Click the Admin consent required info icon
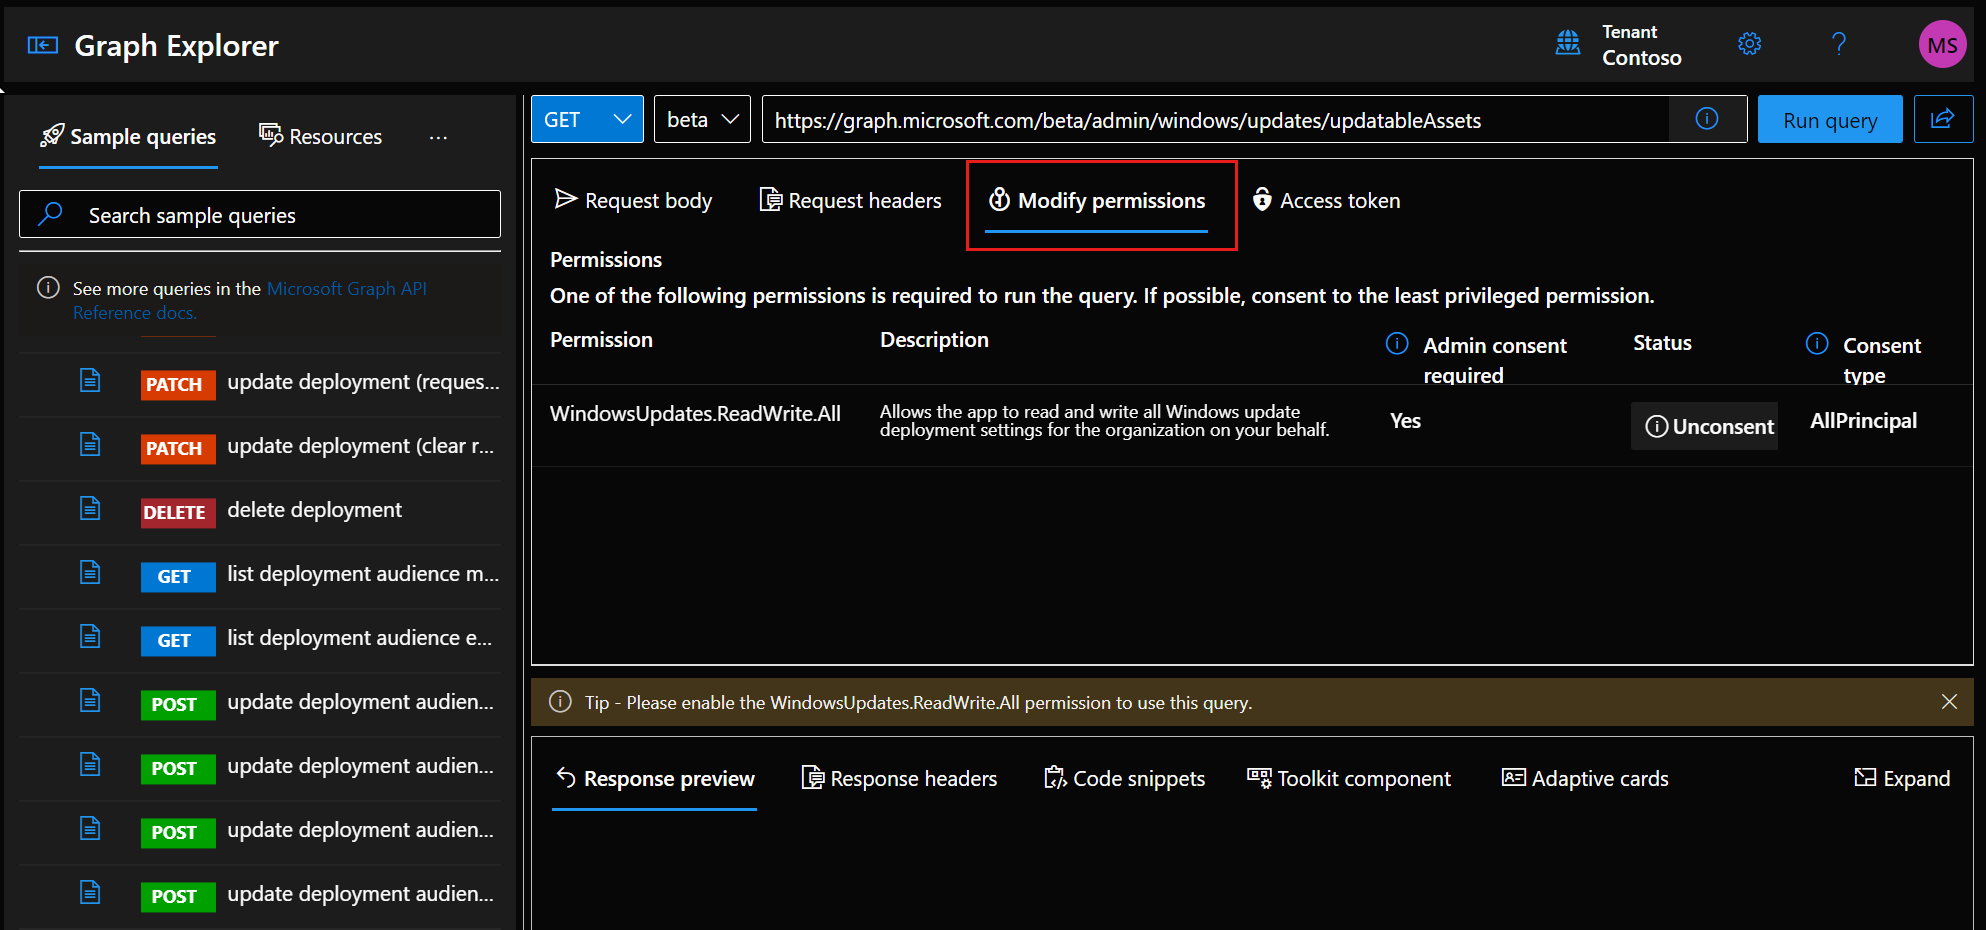 tap(1397, 344)
